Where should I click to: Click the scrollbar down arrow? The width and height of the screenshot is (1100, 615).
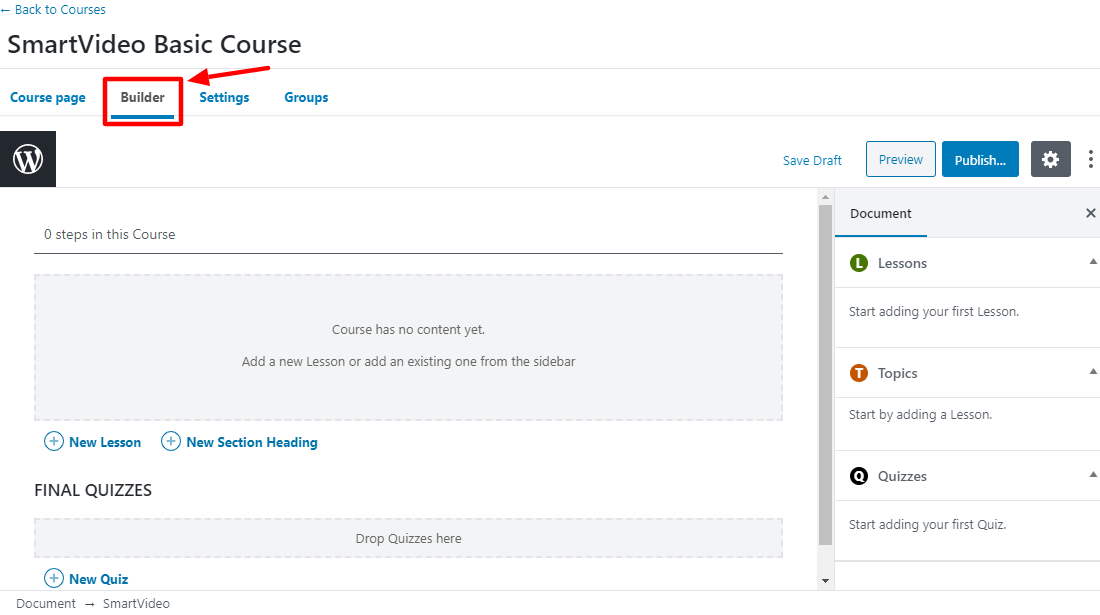[825, 581]
